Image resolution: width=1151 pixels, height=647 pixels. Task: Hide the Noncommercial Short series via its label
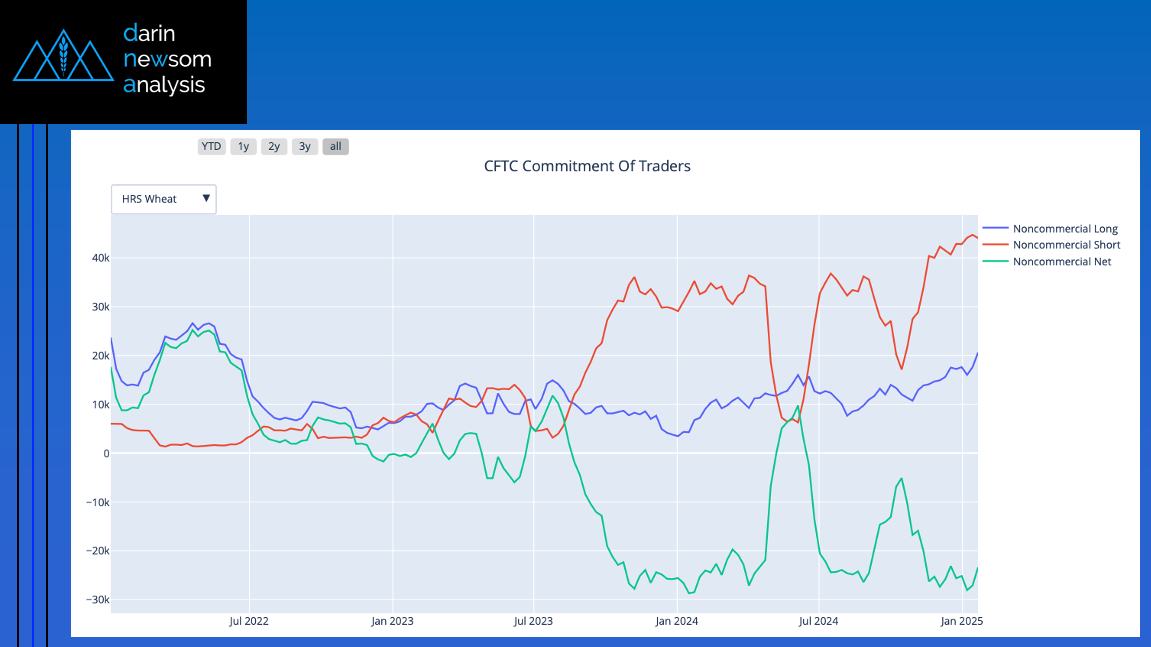coord(1066,245)
